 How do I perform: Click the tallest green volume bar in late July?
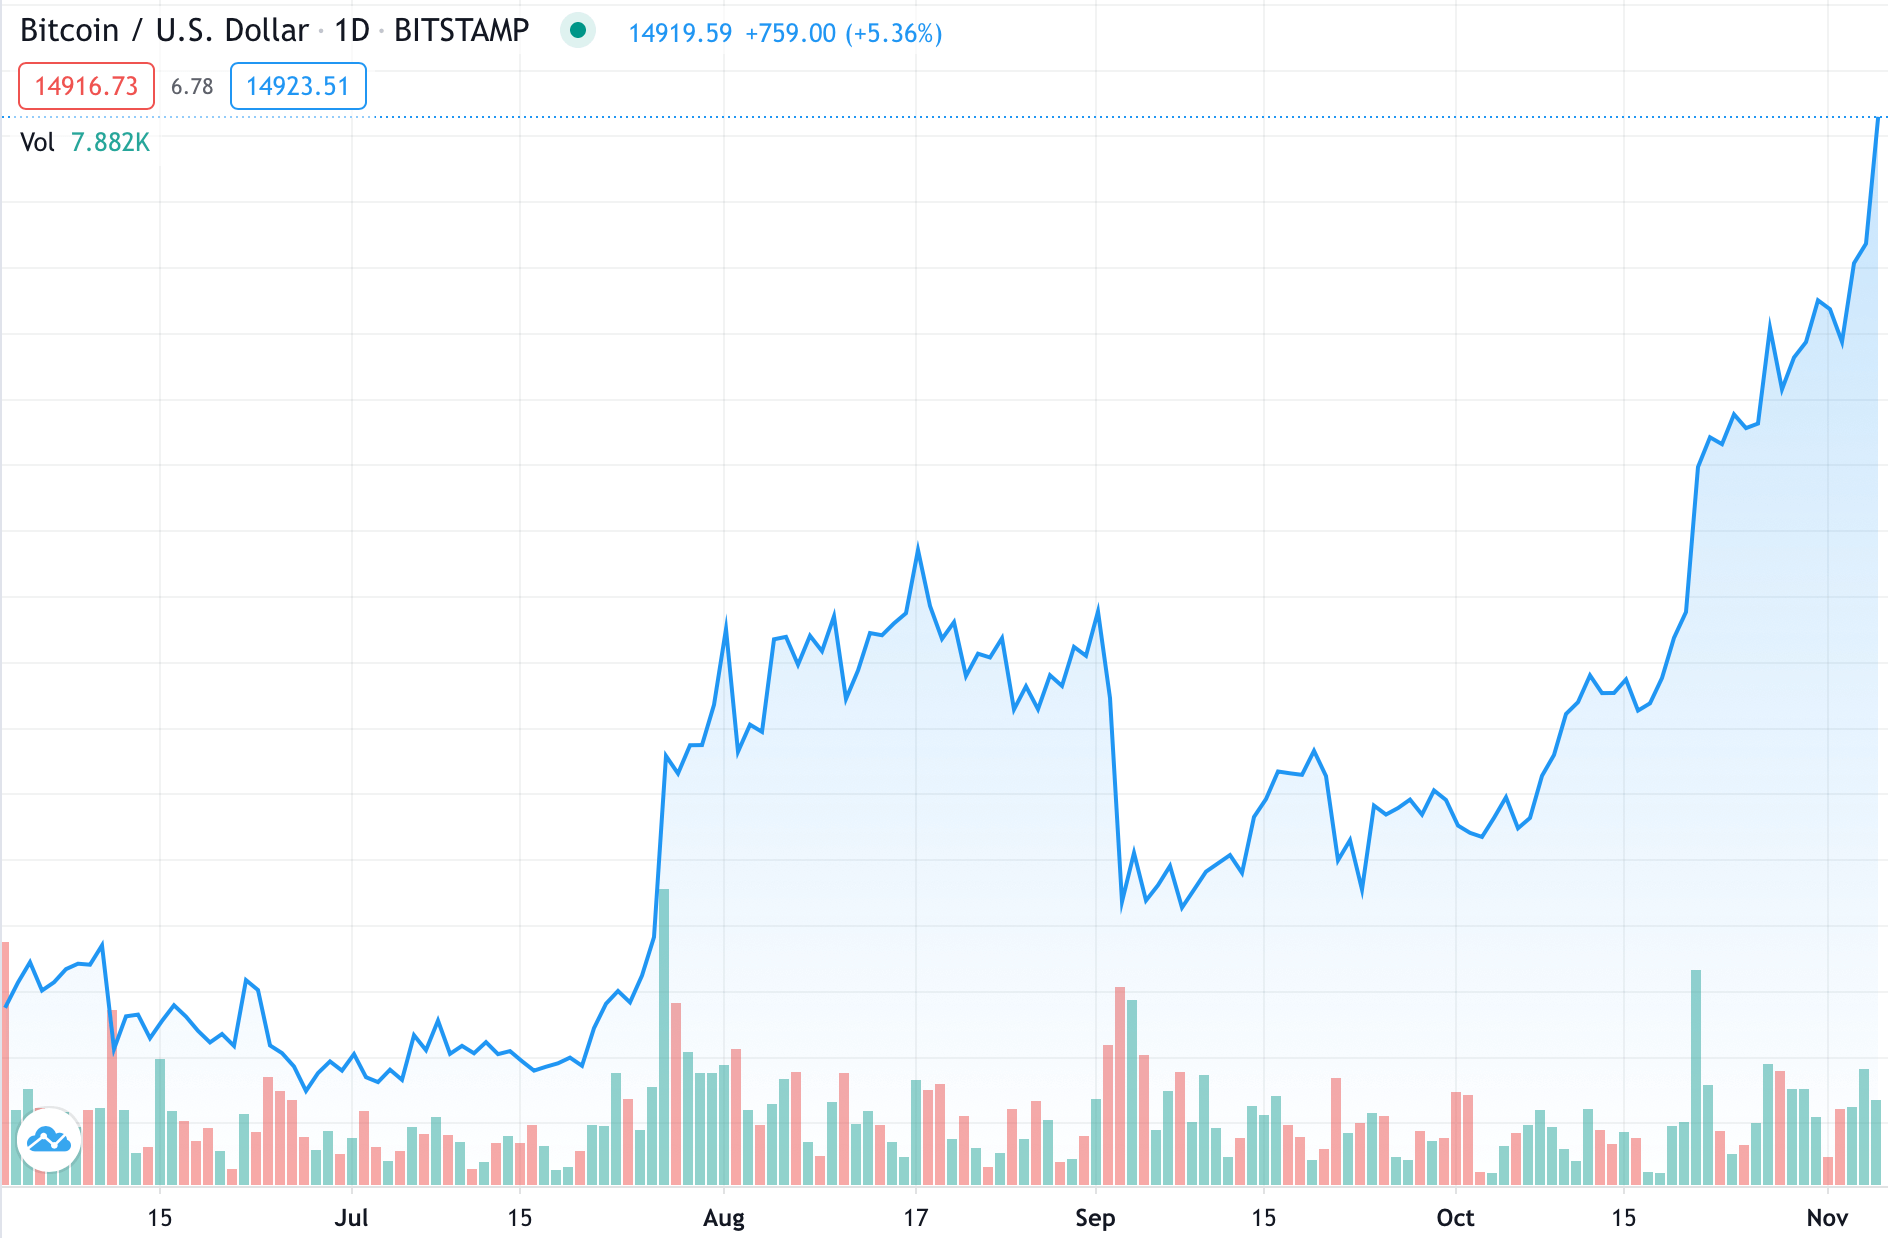point(664,1037)
